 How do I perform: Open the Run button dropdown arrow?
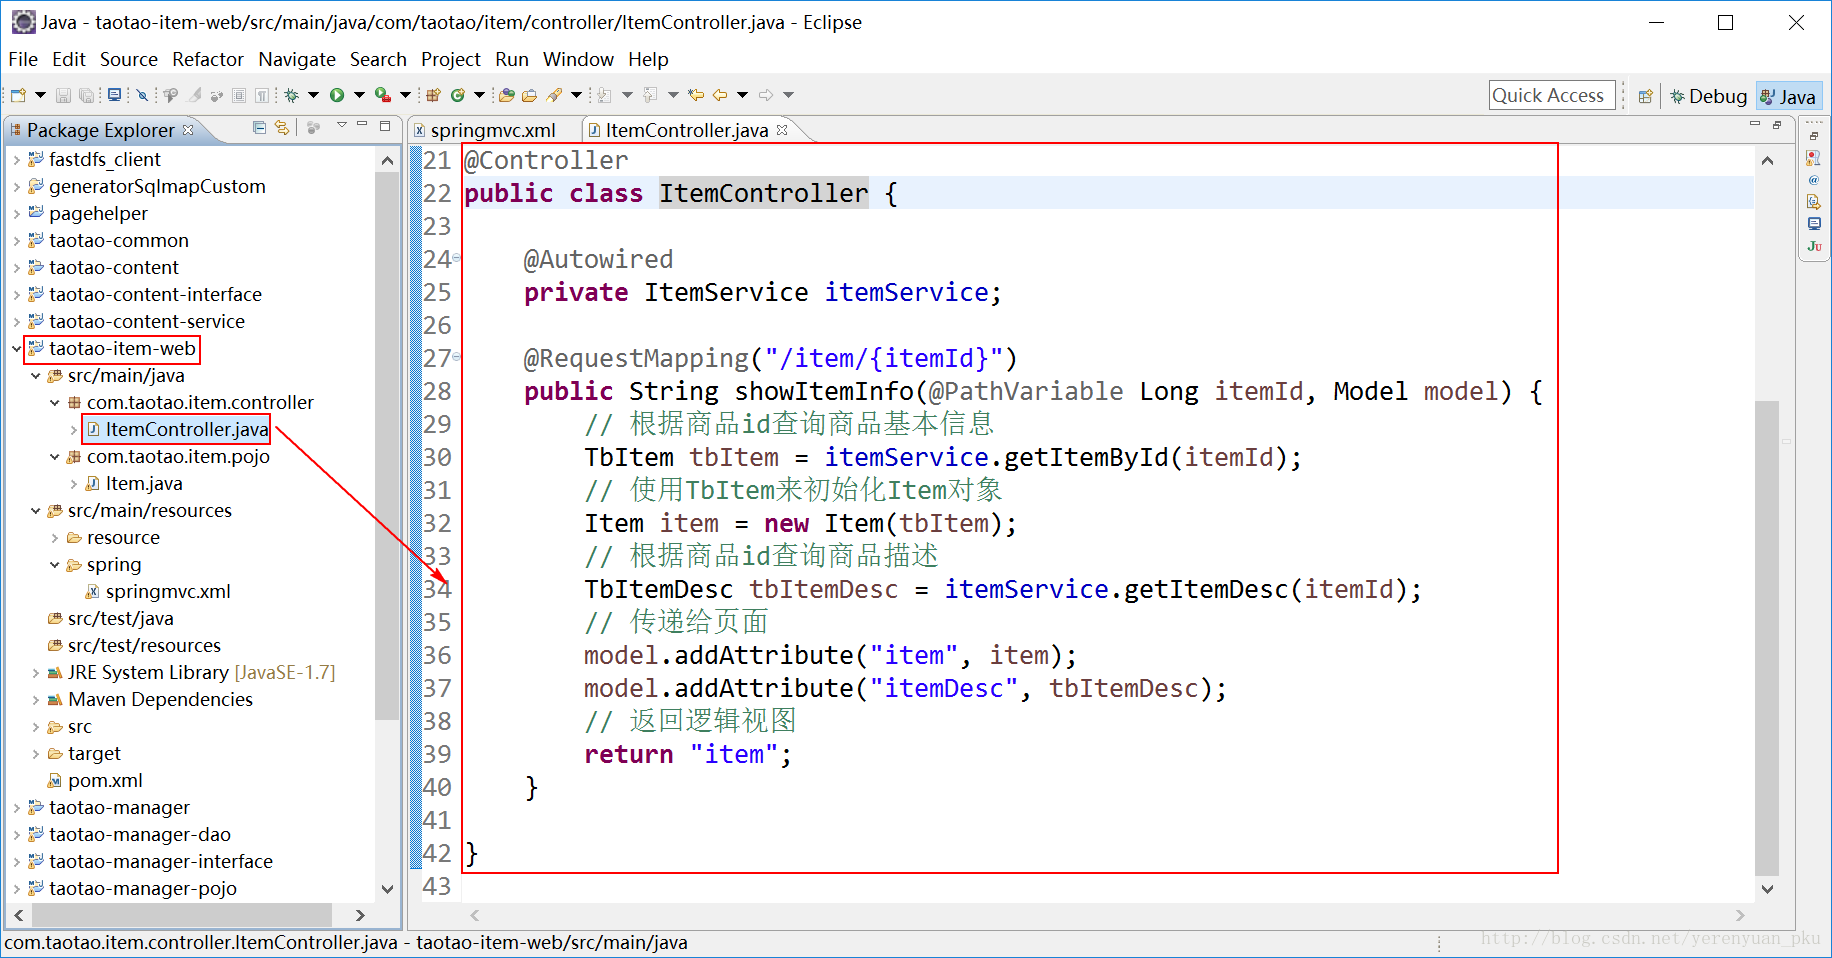[359, 95]
